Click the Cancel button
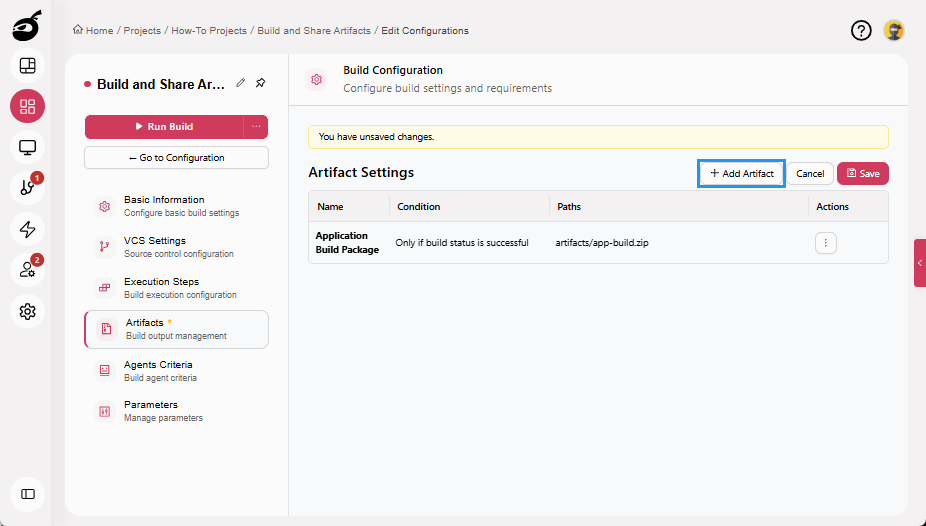 click(810, 174)
